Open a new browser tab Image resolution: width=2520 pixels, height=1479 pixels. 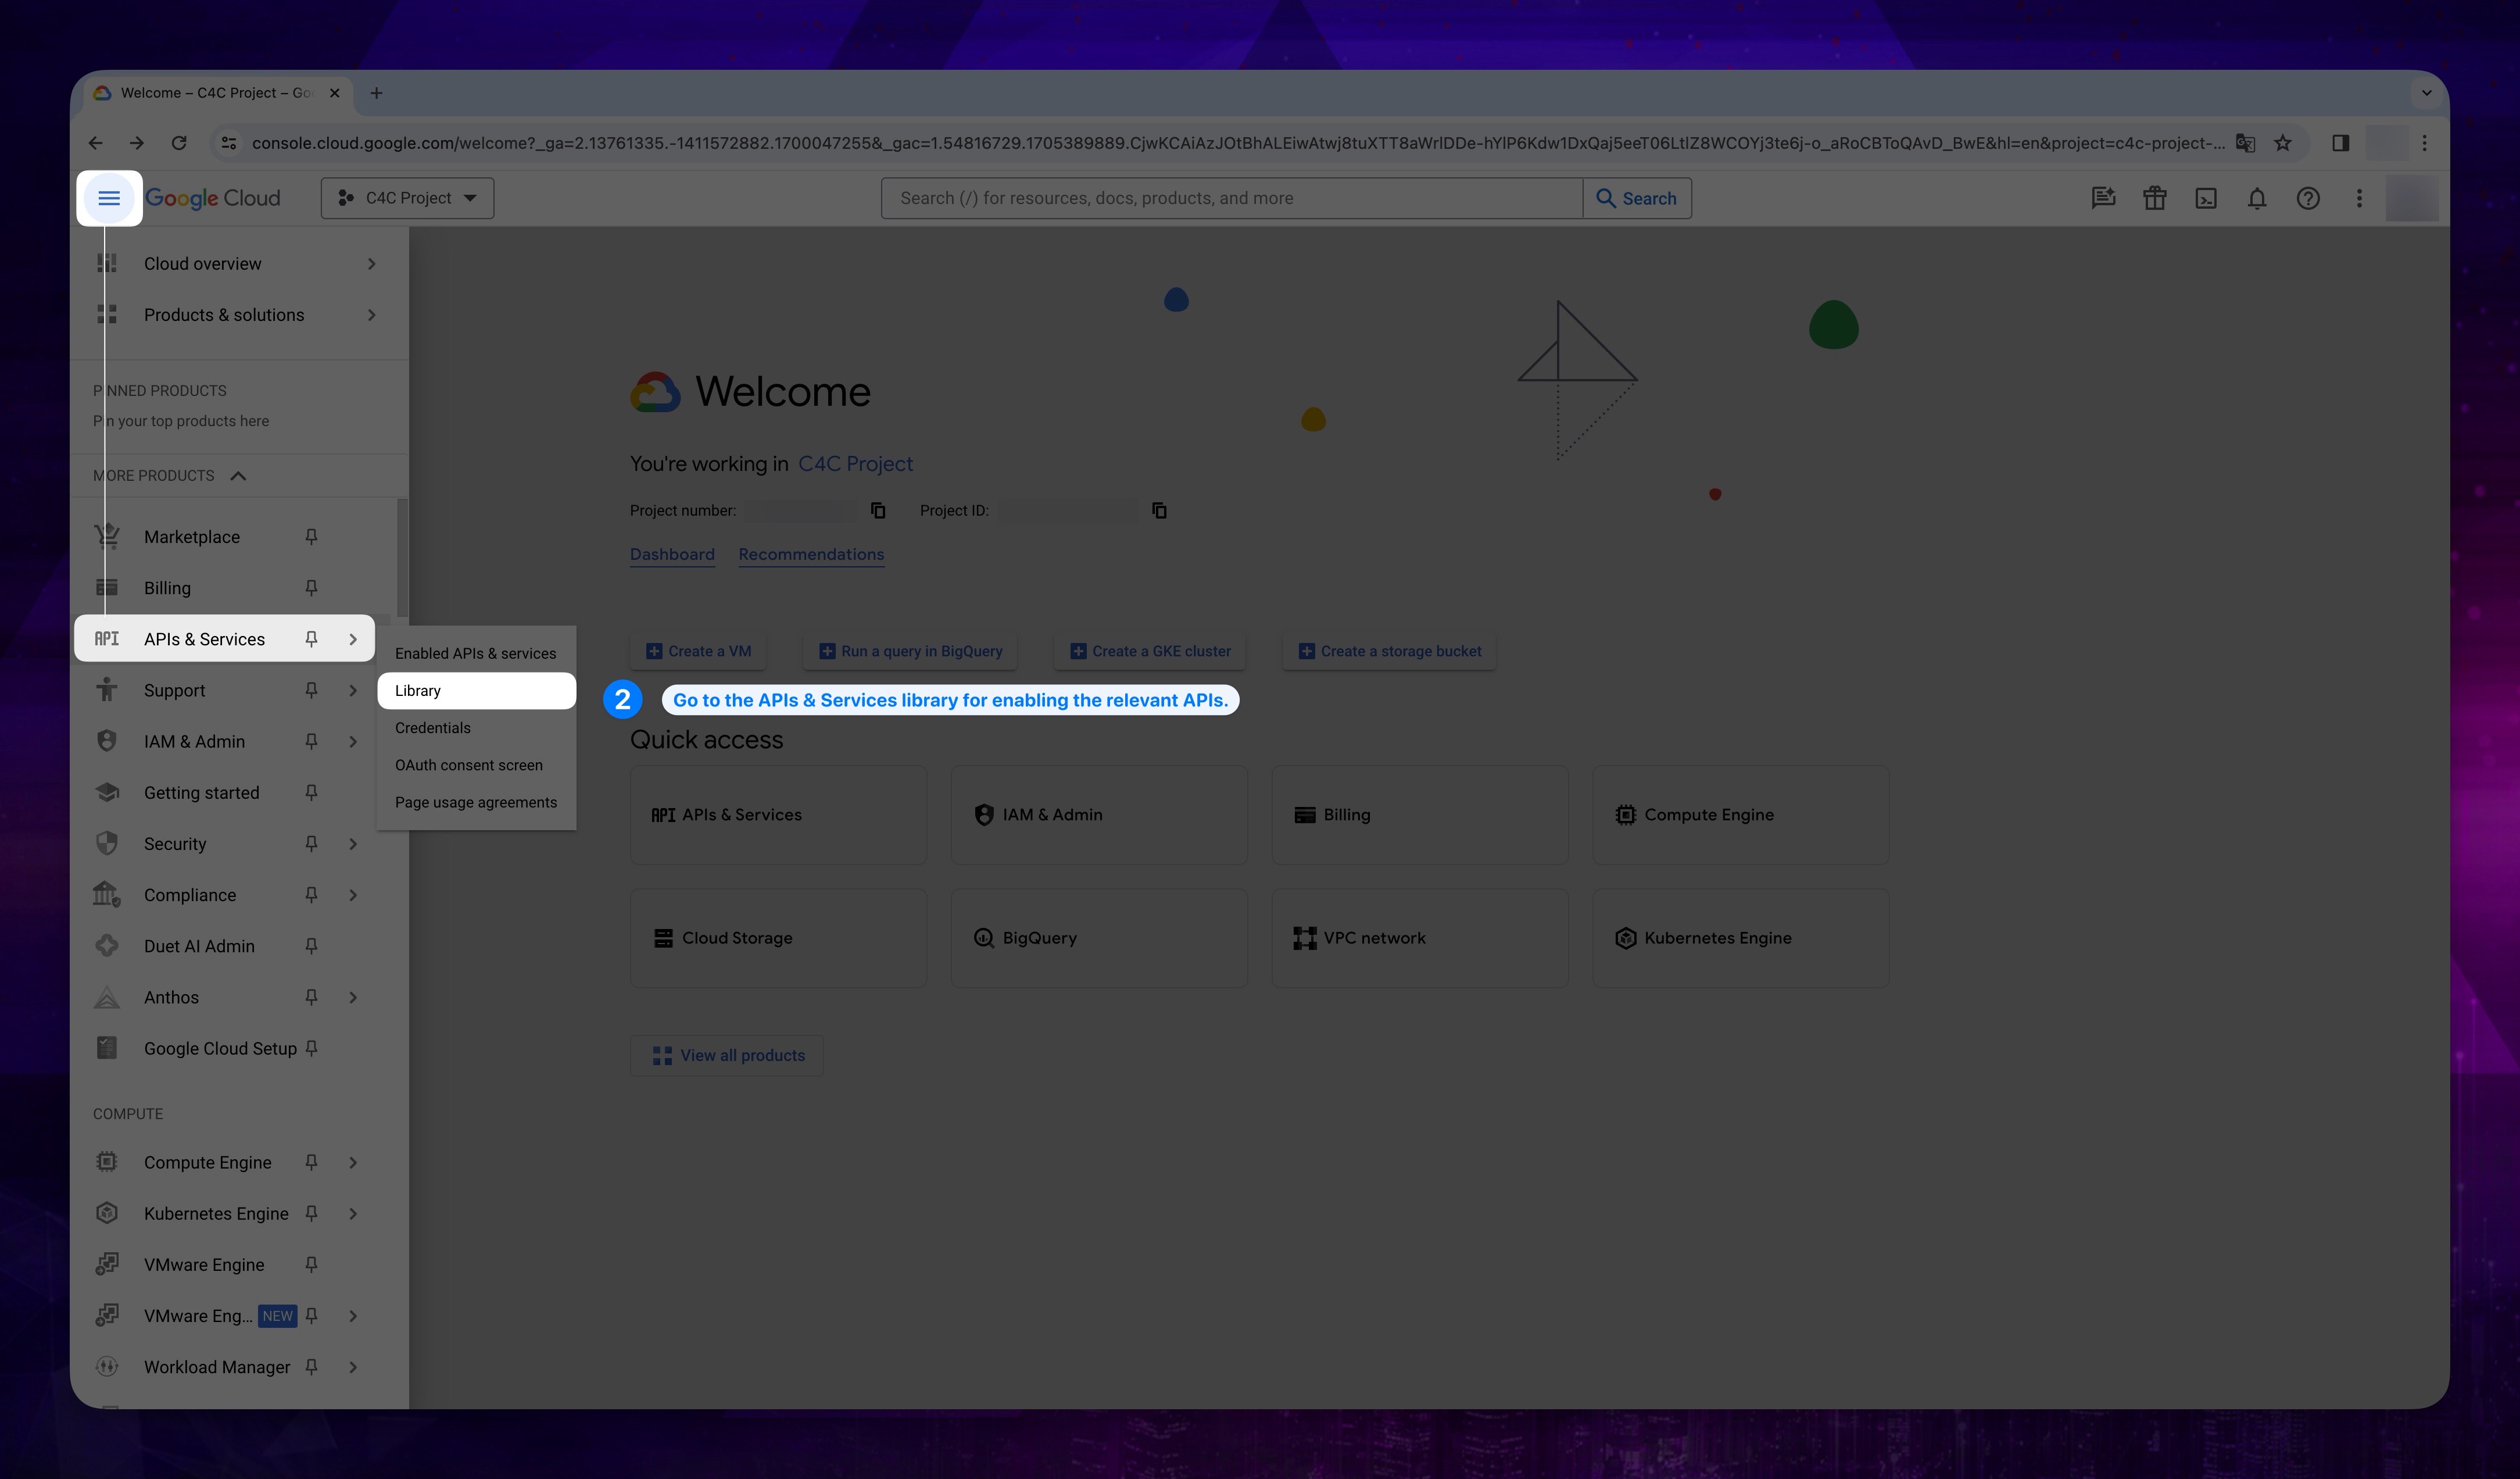click(x=376, y=93)
